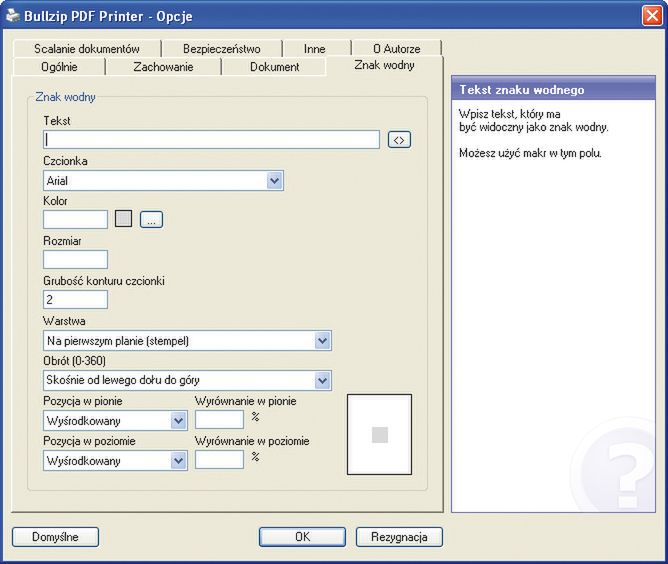The image size is (668, 564).
Task: Click the Kolor value input field
Action: pos(75,219)
